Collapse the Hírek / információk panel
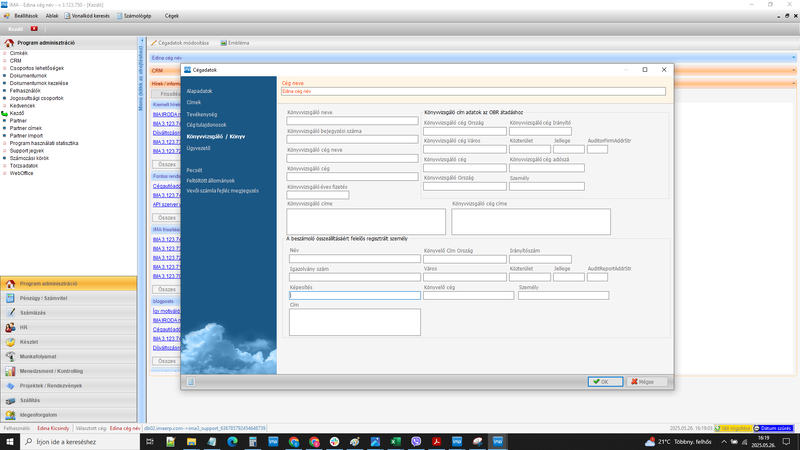Image resolution: width=800 pixels, height=450 pixels. [793, 83]
